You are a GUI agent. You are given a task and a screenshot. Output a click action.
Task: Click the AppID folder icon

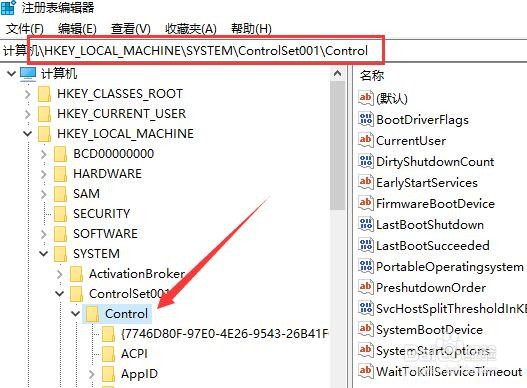(x=109, y=374)
